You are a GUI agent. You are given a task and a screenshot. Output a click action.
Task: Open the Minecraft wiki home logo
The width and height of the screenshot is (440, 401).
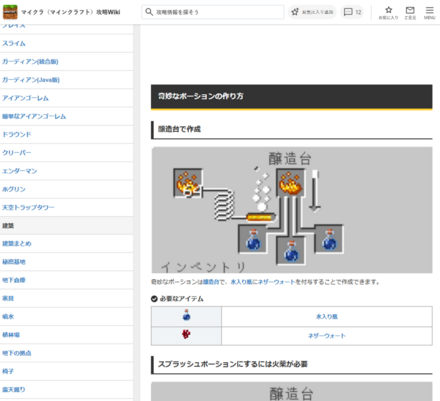(x=10, y=12)
